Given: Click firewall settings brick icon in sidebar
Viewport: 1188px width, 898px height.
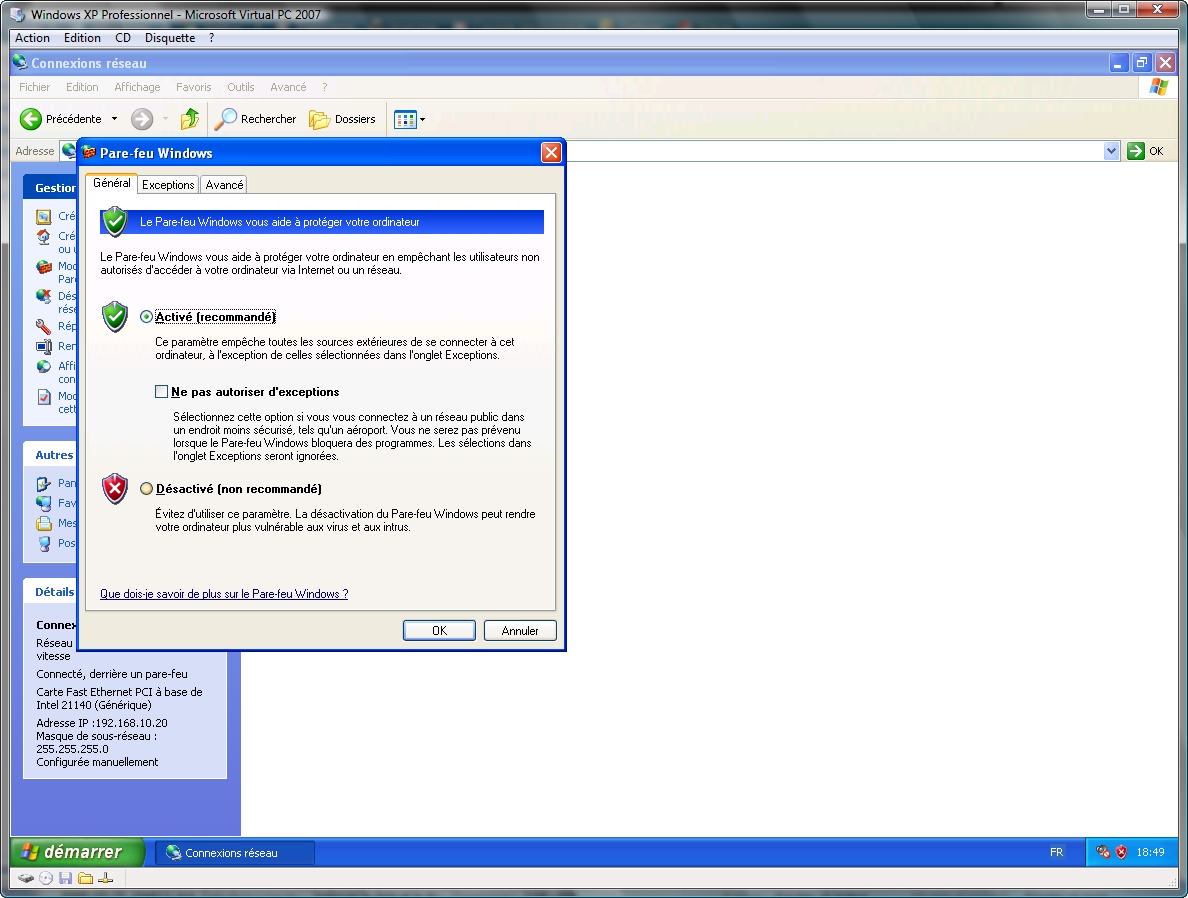Looking at the screenshot, I should coord(44,267).
